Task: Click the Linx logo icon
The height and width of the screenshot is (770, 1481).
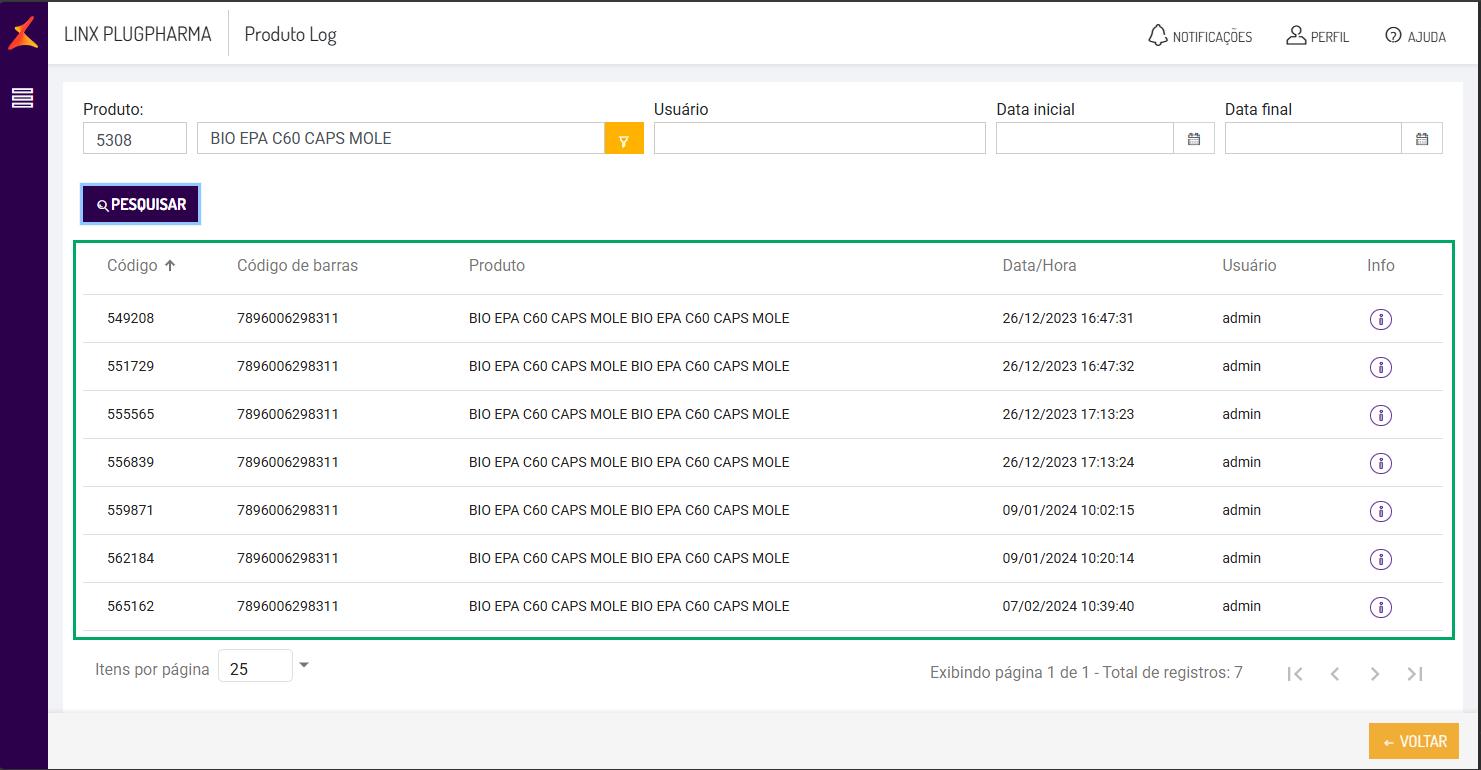Action: pyautogui.click(x=23, y=33)
